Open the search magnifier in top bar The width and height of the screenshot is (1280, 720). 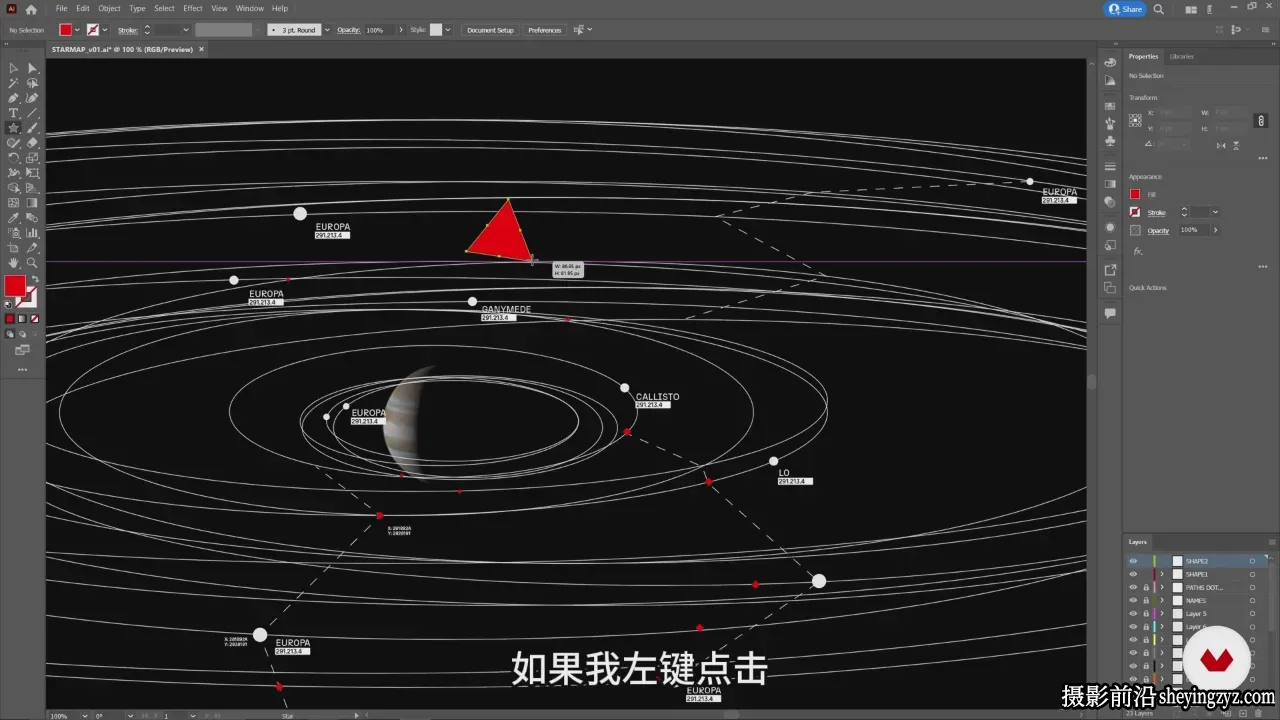point(1159,9)
